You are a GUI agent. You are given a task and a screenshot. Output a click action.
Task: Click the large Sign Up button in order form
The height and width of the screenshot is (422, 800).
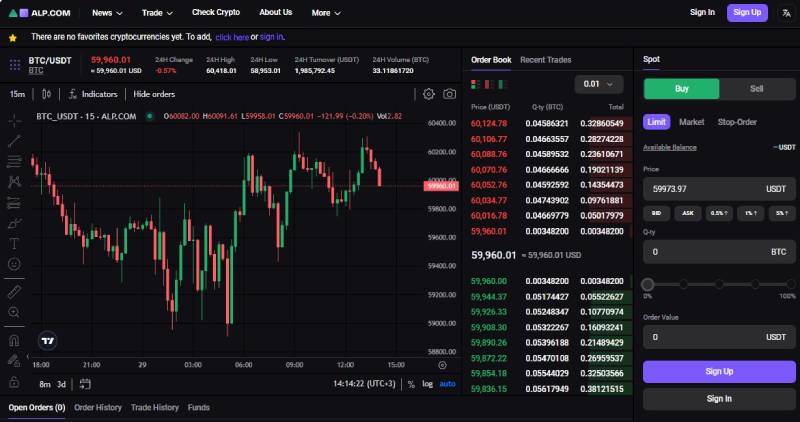[719, 371]
